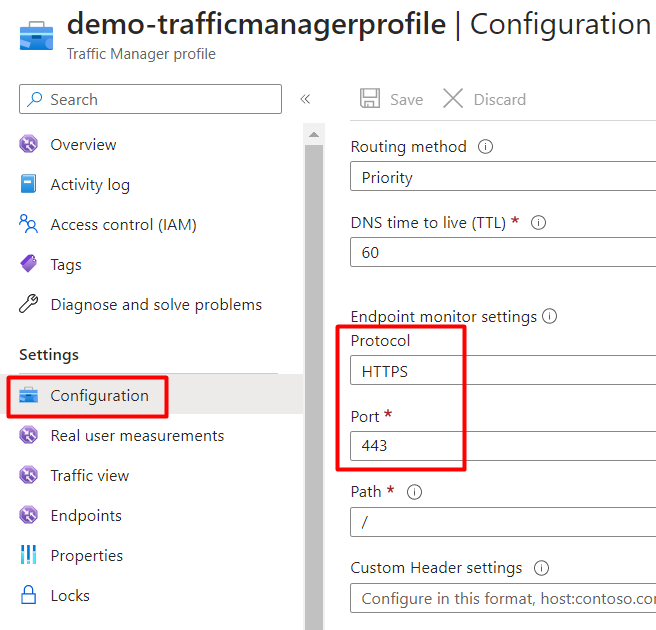Click the magnifier icon in Search box
Image resolution: width=656 pixels, height=630 pixels.
34,100
